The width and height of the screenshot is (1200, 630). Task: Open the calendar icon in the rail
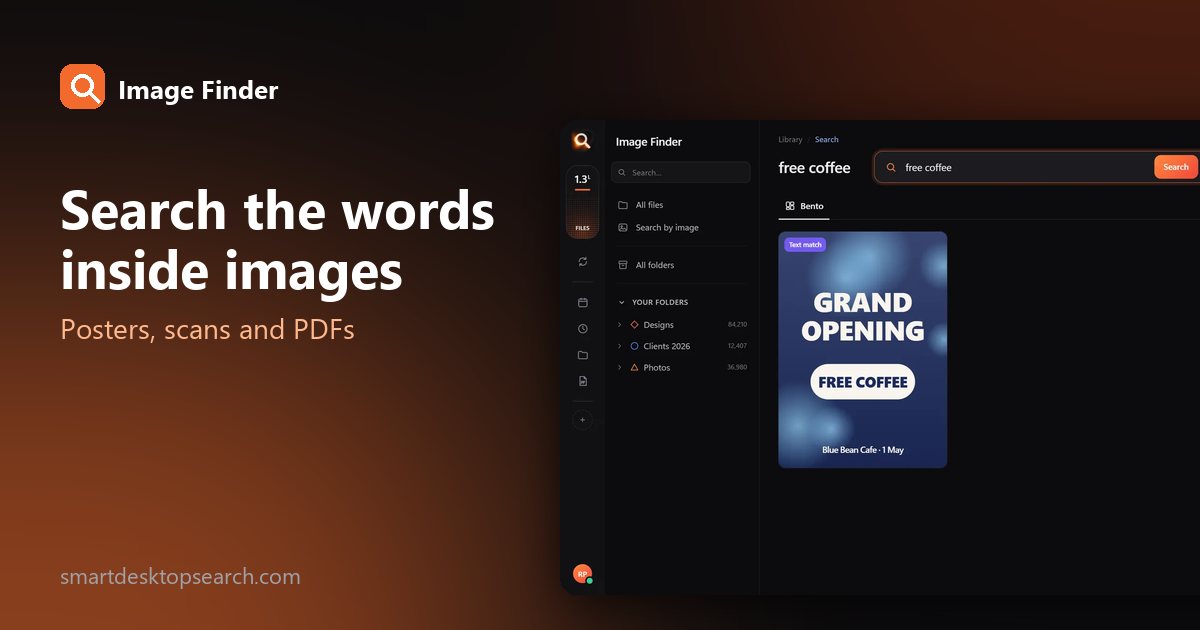(583, 302)
